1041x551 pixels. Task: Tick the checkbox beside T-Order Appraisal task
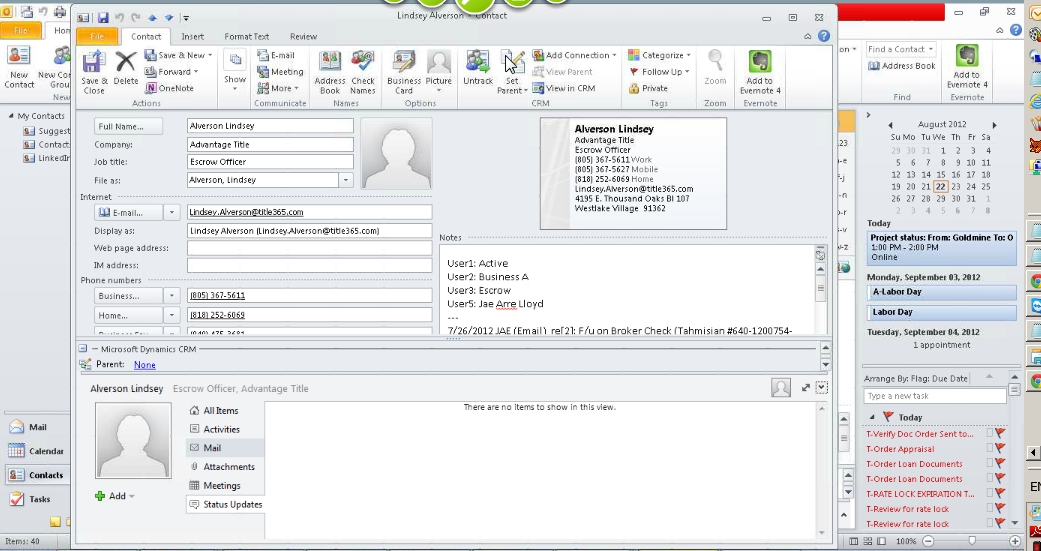pos(990,449)
